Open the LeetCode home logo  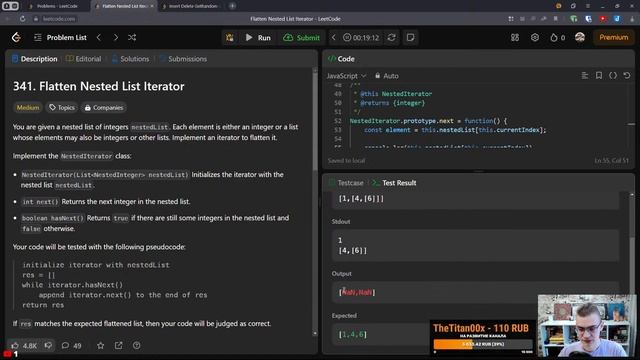click(16, 38)
